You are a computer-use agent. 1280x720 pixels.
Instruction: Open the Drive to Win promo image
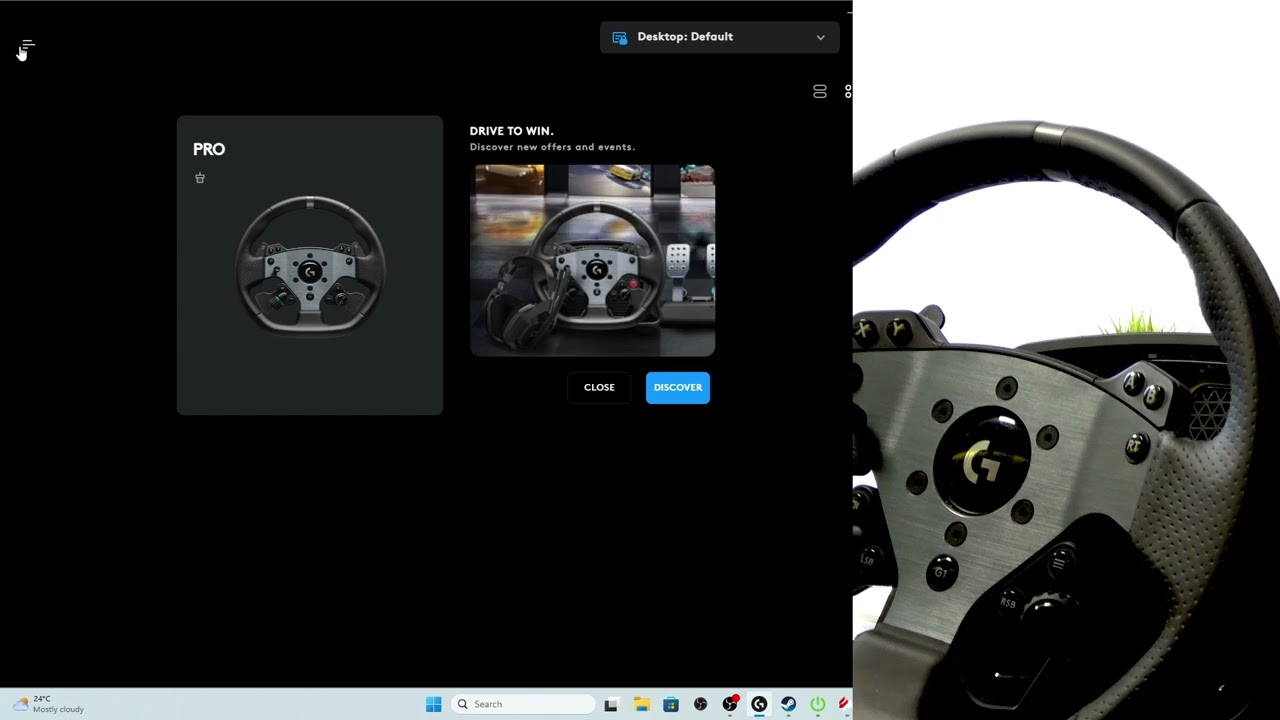coord(592,260)
